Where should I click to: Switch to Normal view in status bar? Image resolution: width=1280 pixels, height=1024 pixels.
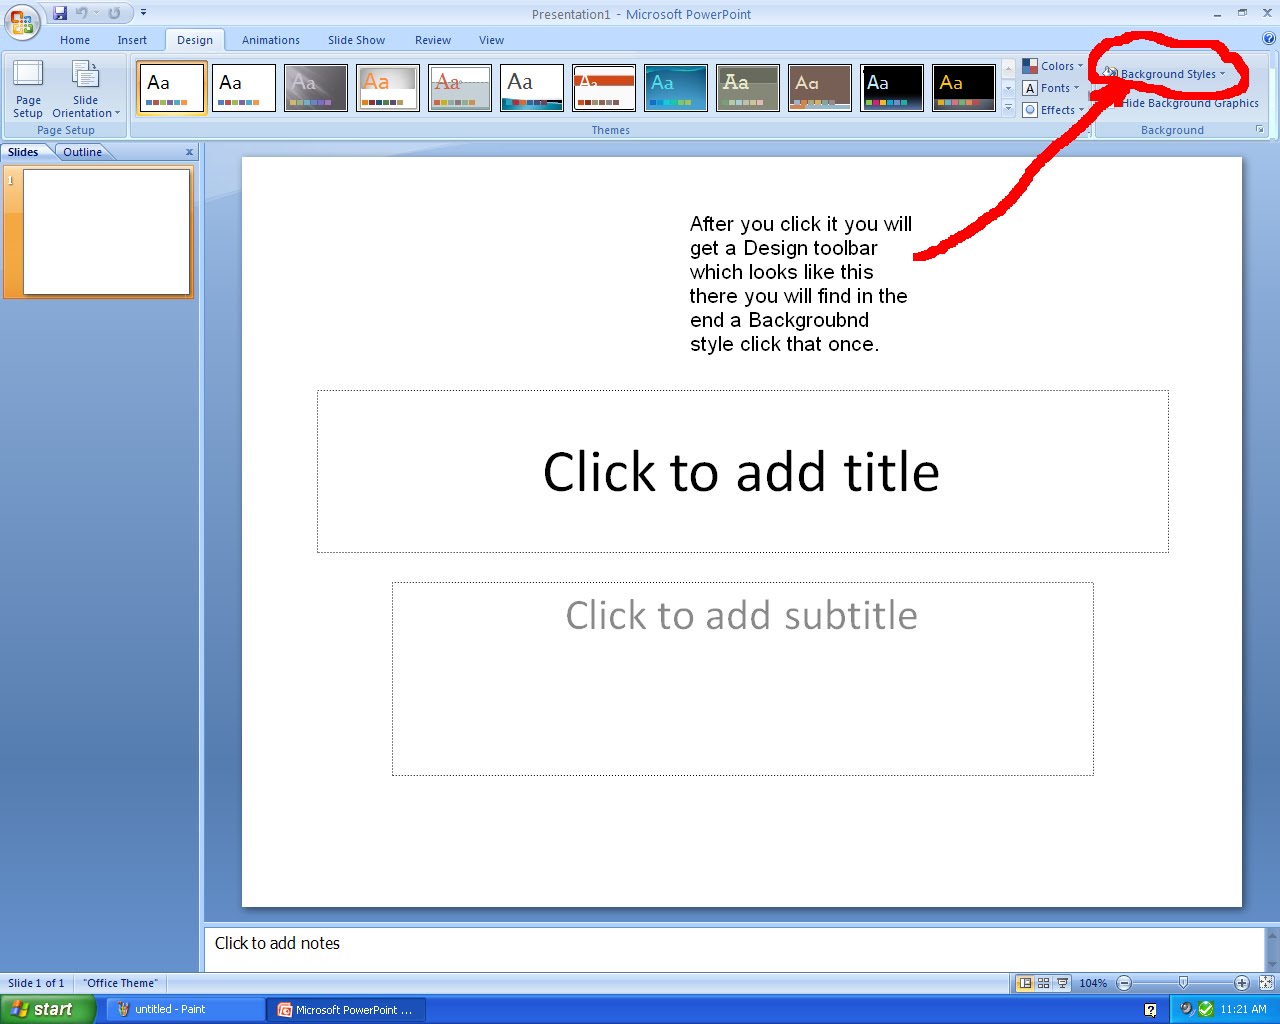click(x=1025, y=983)
